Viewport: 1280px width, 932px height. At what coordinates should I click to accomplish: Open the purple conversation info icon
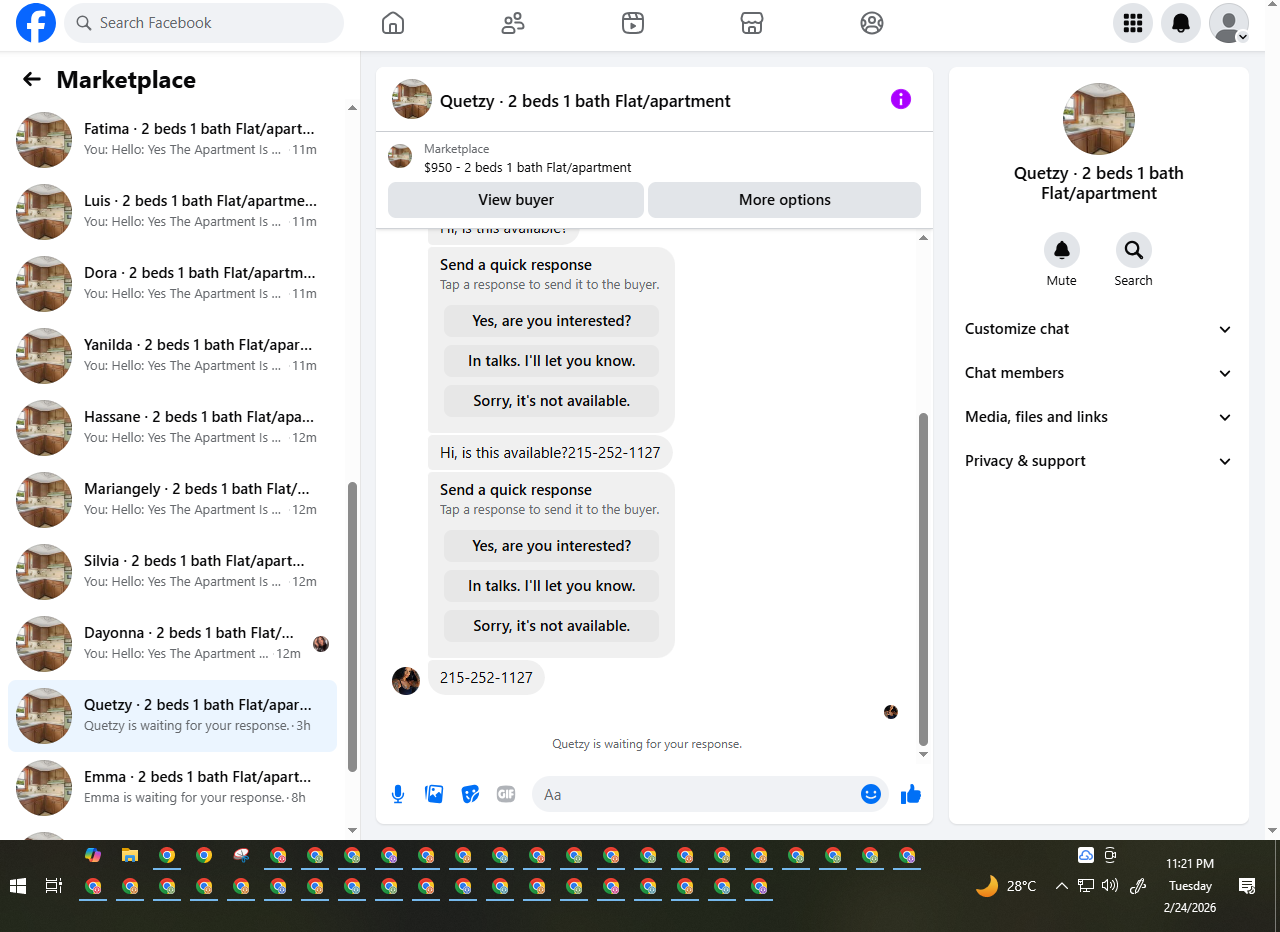point(901,99)
